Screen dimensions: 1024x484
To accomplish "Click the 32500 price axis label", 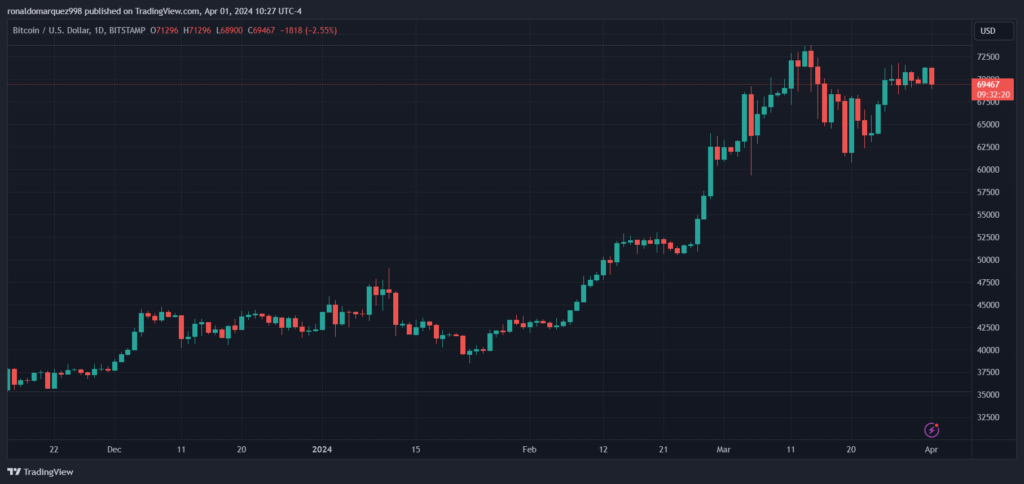I will click(987, 417).
